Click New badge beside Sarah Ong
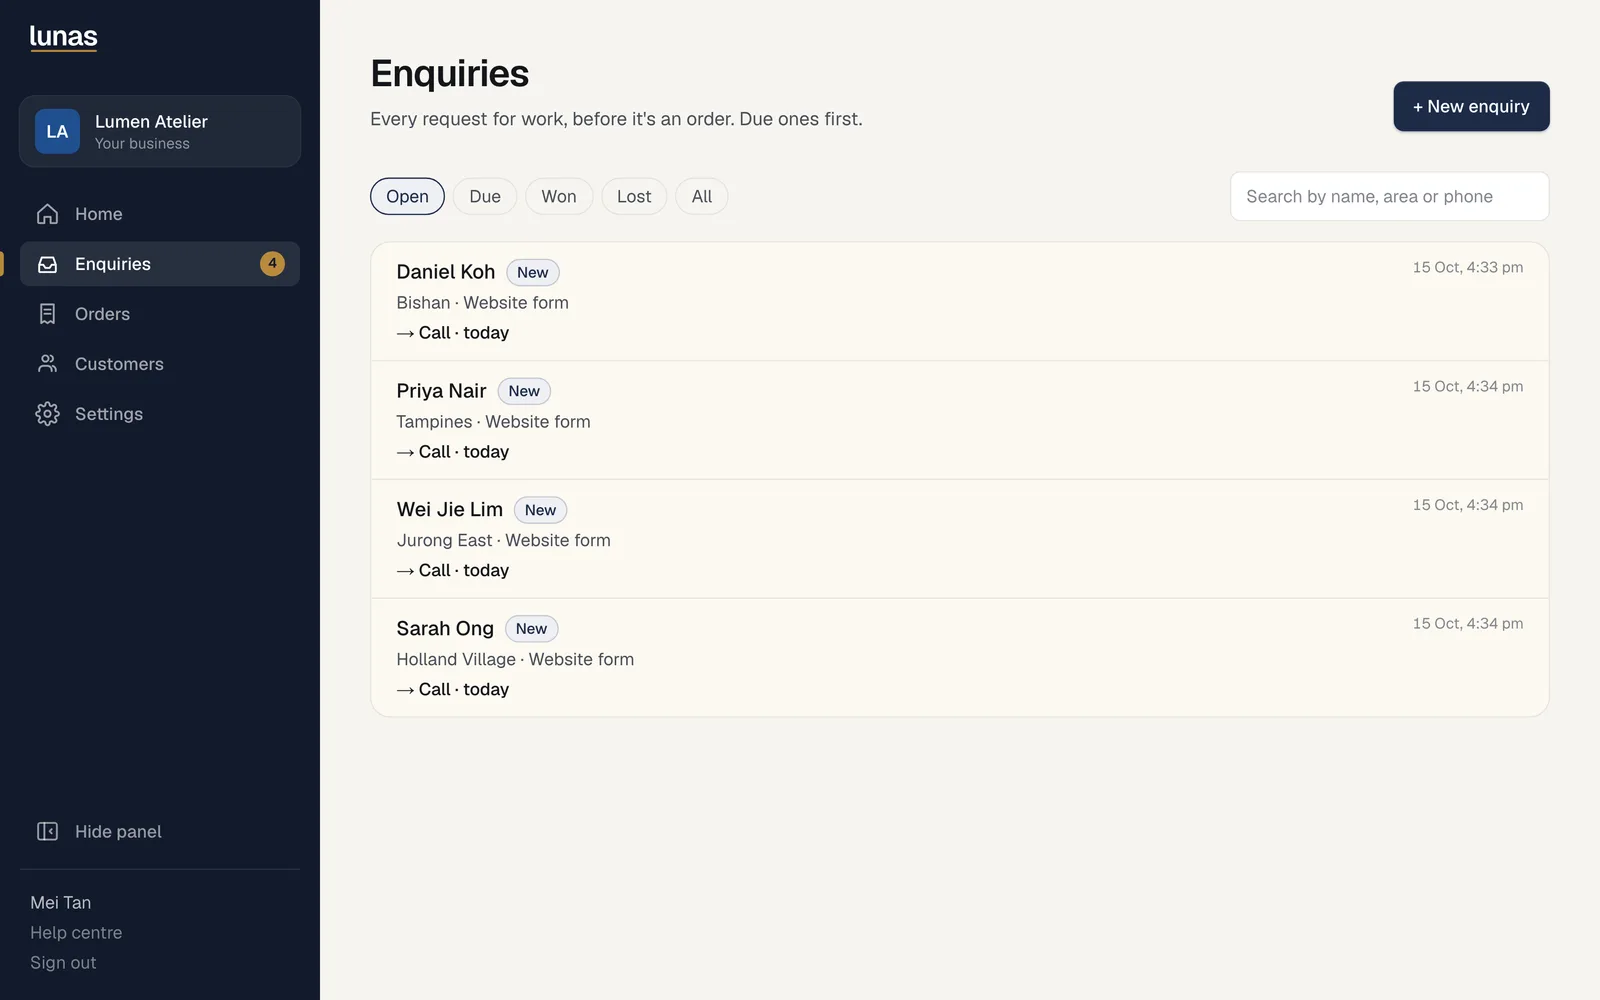Viewport: 1600px width, 1000px height. pos(531,629)
